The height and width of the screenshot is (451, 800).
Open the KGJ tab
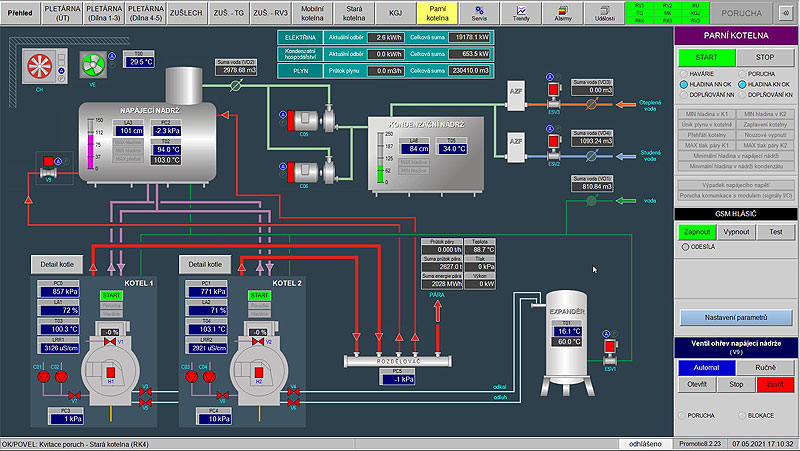tap(395, 13)
